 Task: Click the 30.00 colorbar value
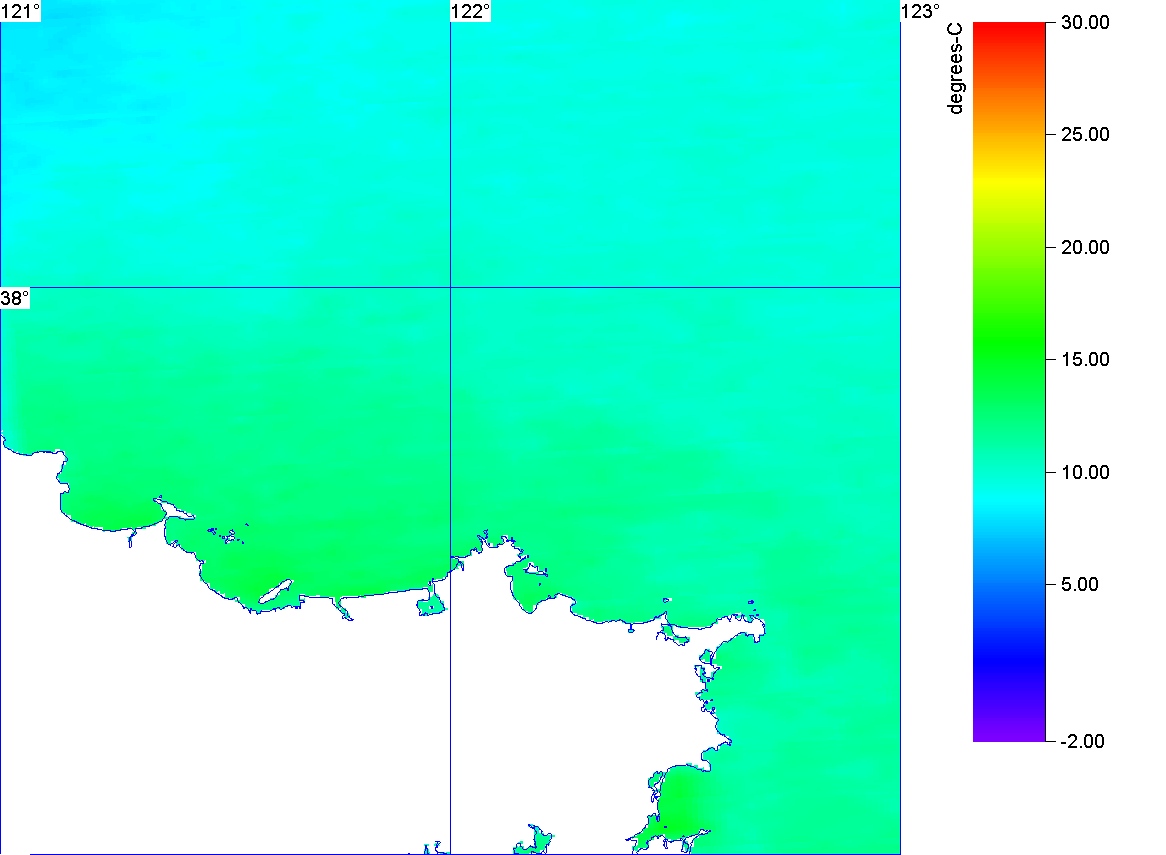[1085, 22]
